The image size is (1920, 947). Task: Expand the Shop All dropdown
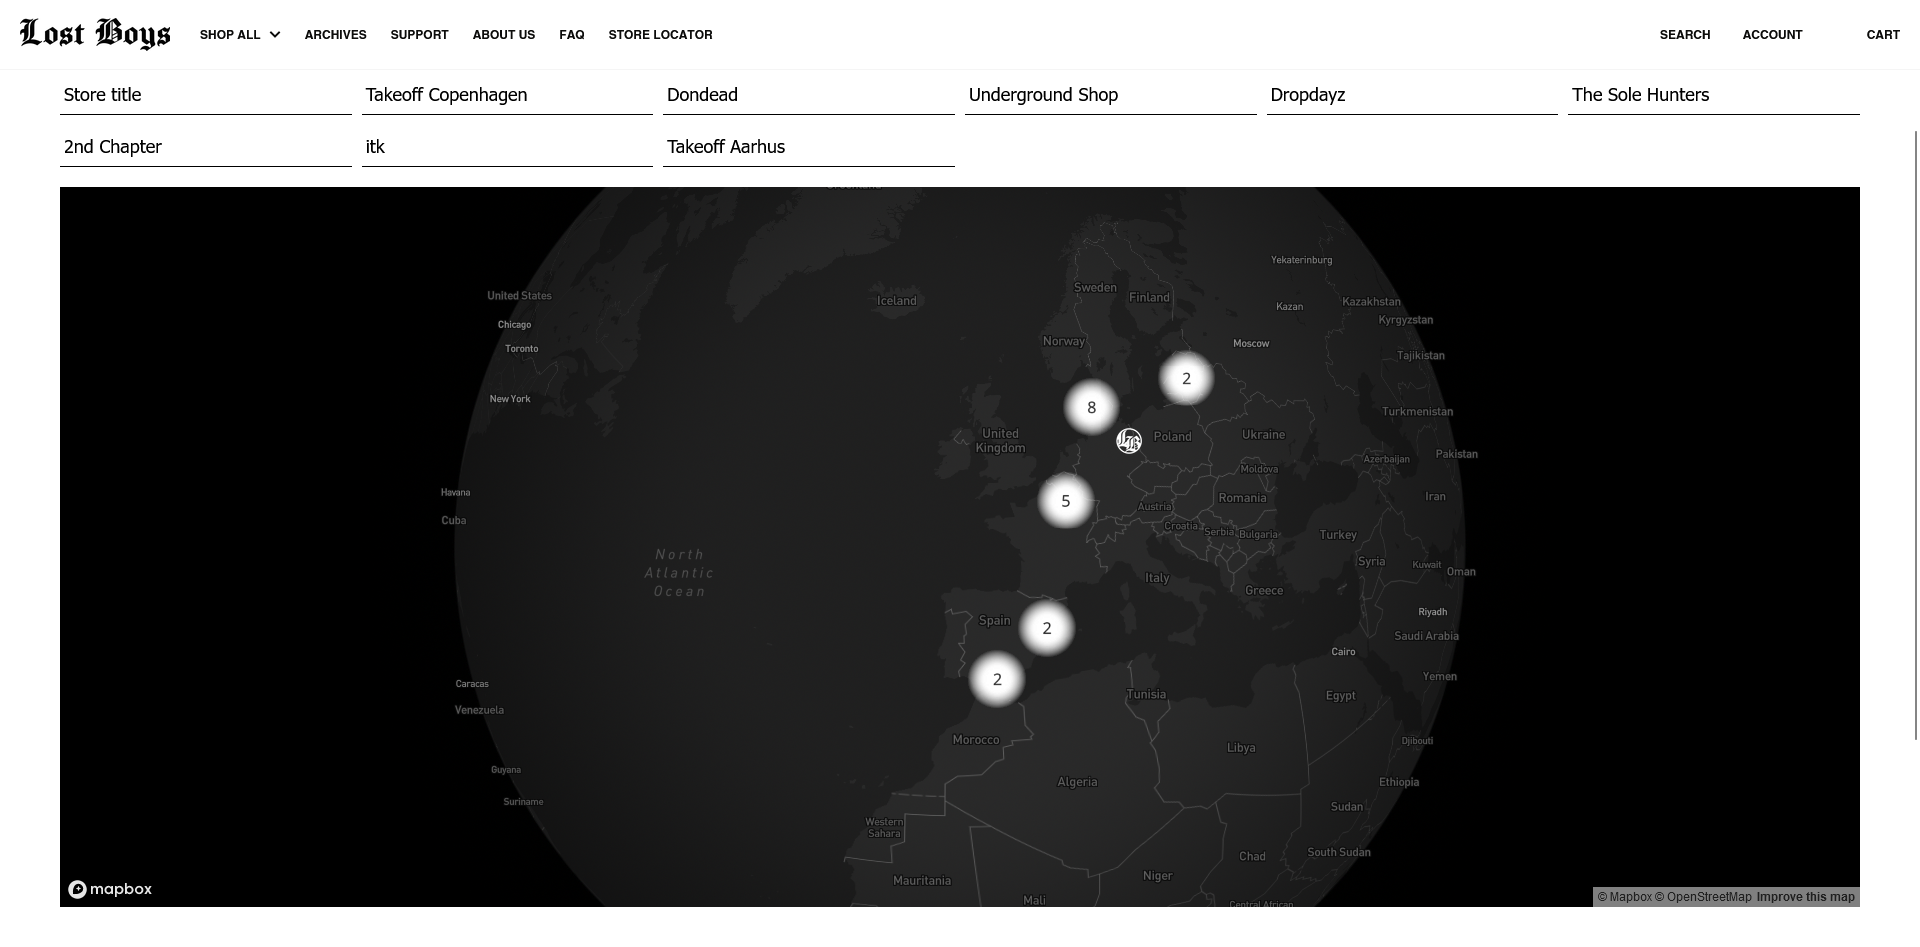click(x=240, y=35)
